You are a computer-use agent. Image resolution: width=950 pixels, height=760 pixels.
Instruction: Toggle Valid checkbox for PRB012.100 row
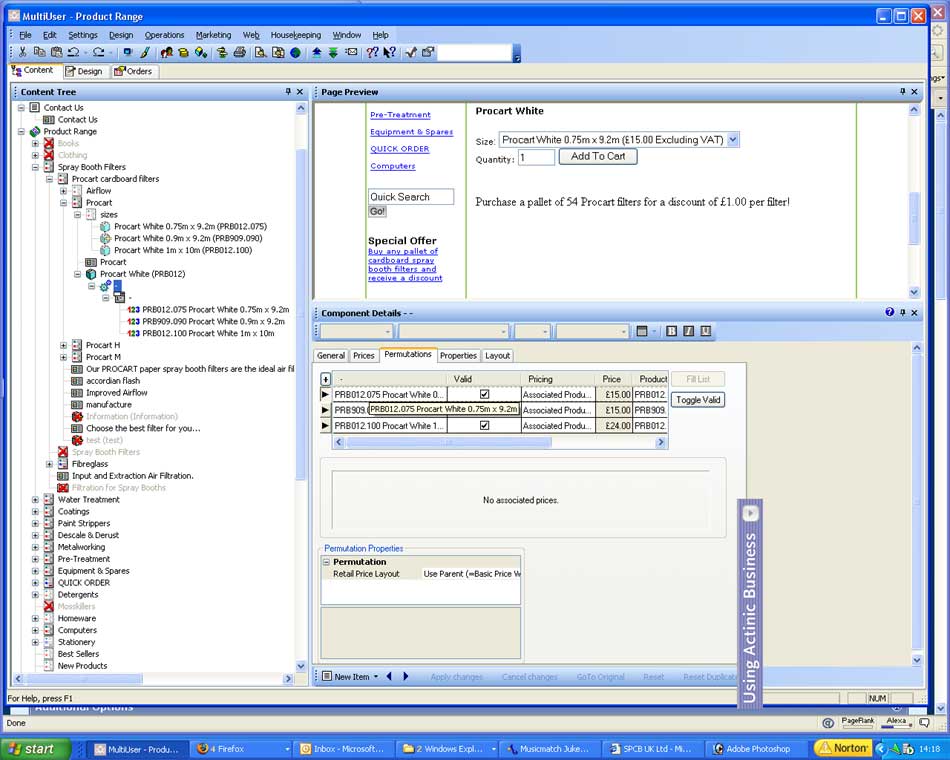[484, 425]
